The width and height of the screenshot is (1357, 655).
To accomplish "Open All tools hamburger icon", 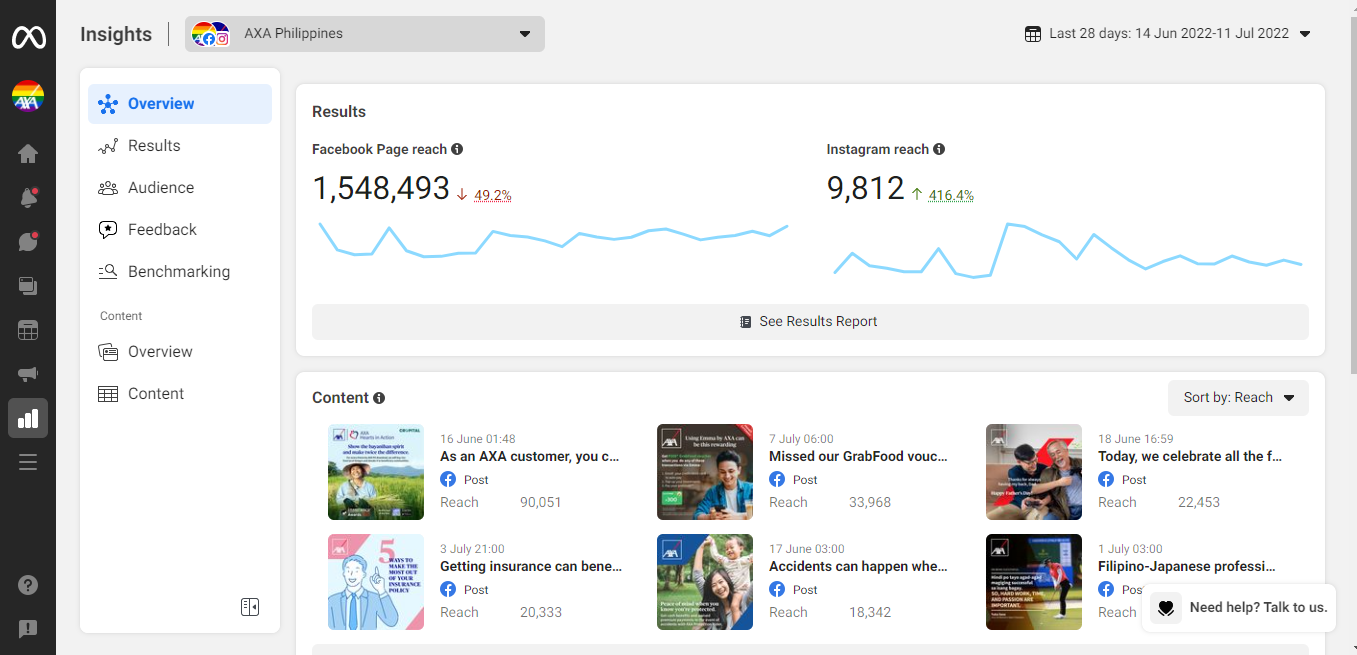I will 28,462.
